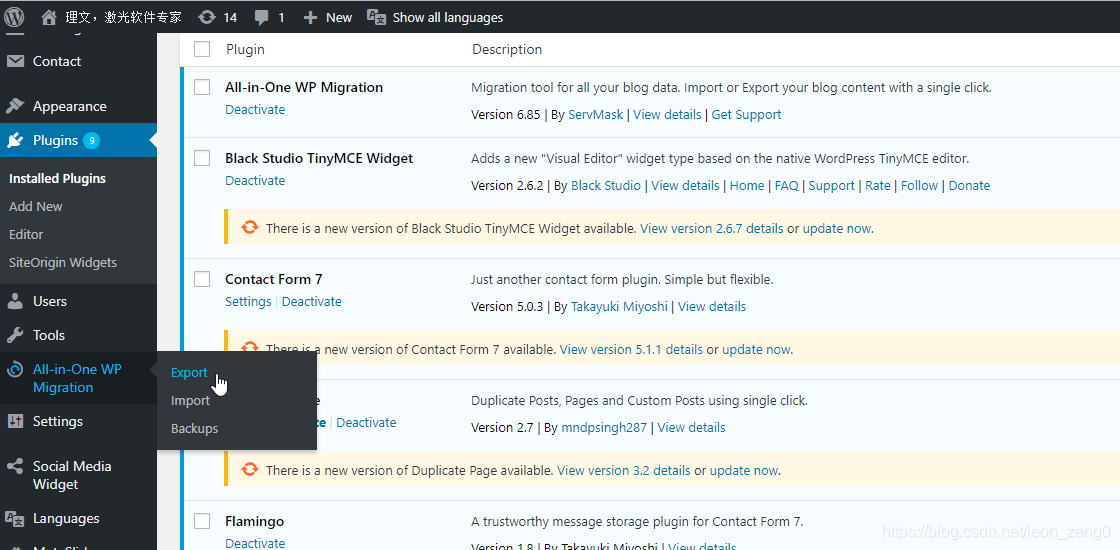Click Get Support for All-in-One WP Migration

pyautogui.click(x=746, y=114)
